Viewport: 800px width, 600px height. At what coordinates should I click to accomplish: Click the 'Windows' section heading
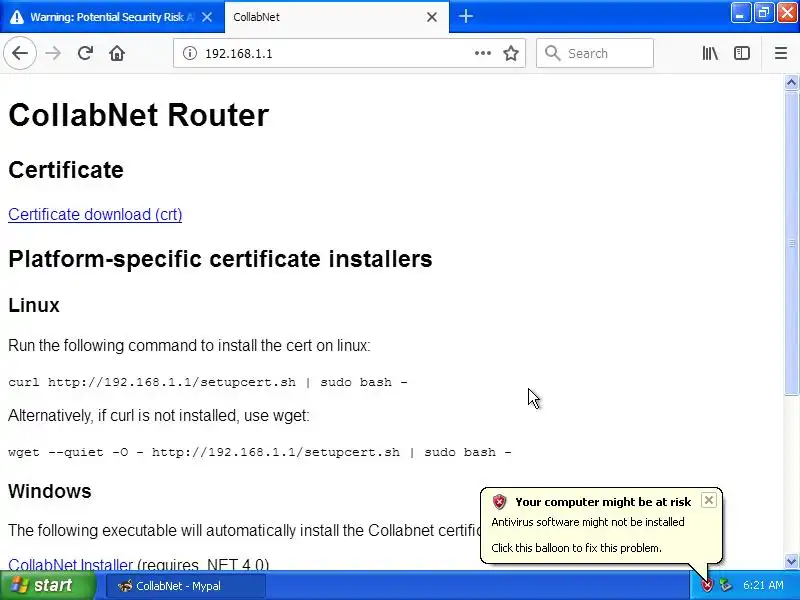pos(49,491)
